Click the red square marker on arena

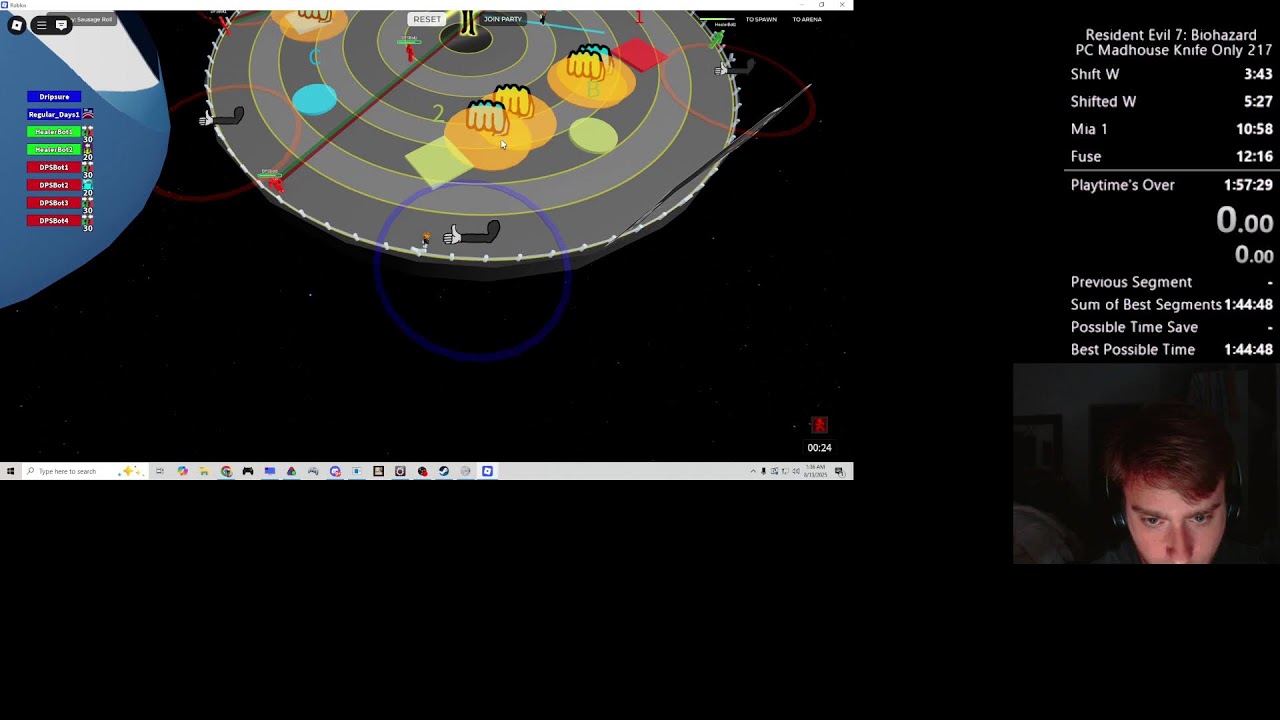click(640, 54)
